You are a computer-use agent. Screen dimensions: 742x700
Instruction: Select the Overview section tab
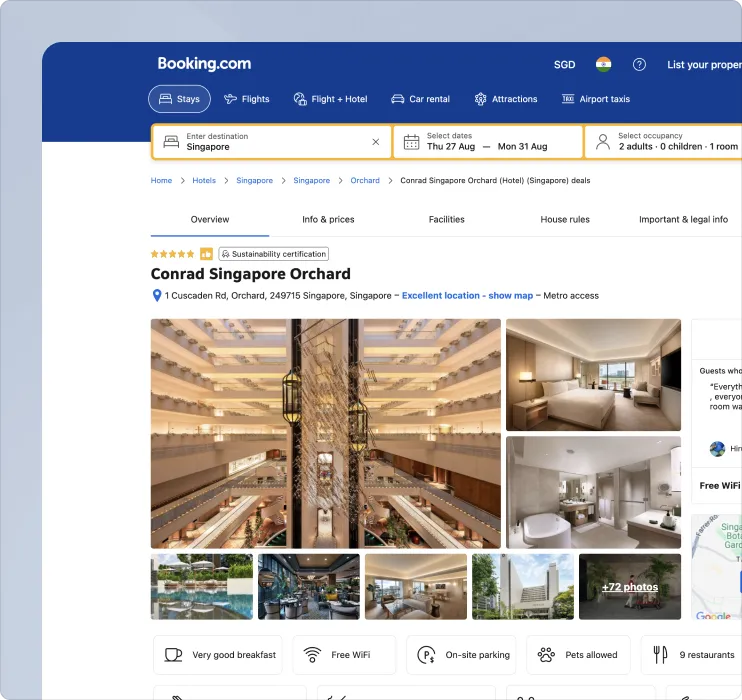pyautogui.click(x=210, y=219)
